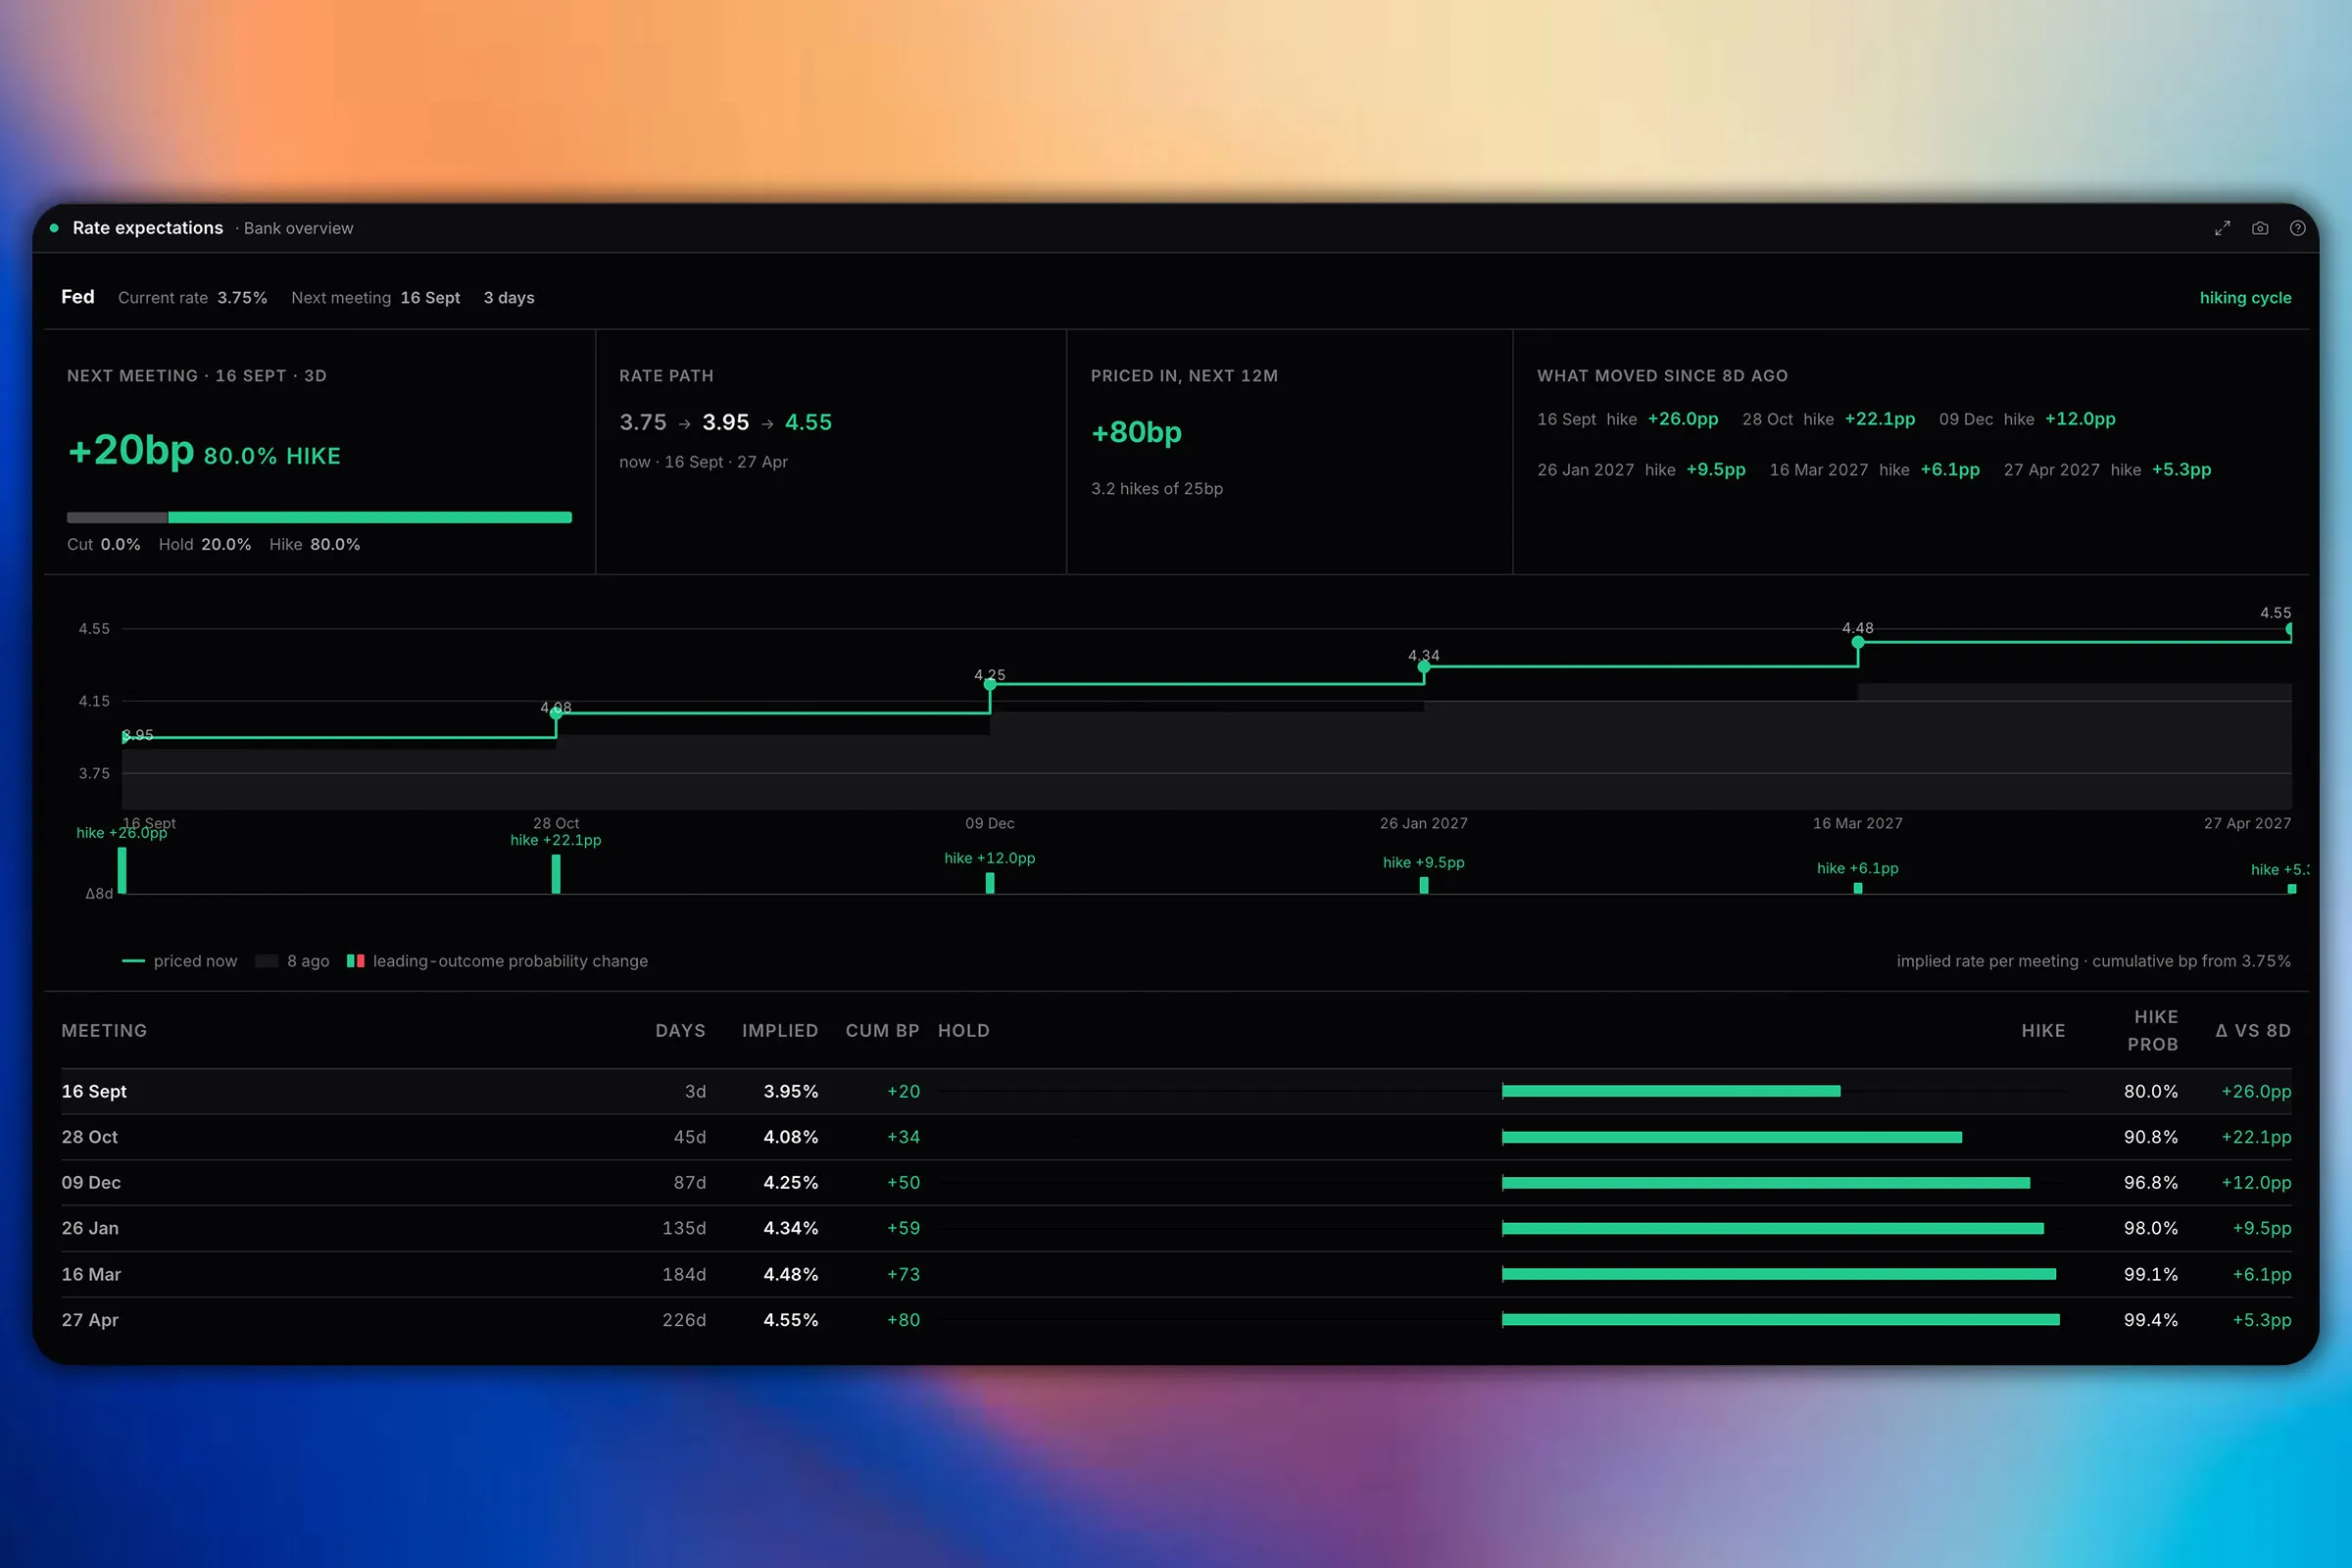
Task: Click the 4.55 rate path endpoint
Action: 808,422
